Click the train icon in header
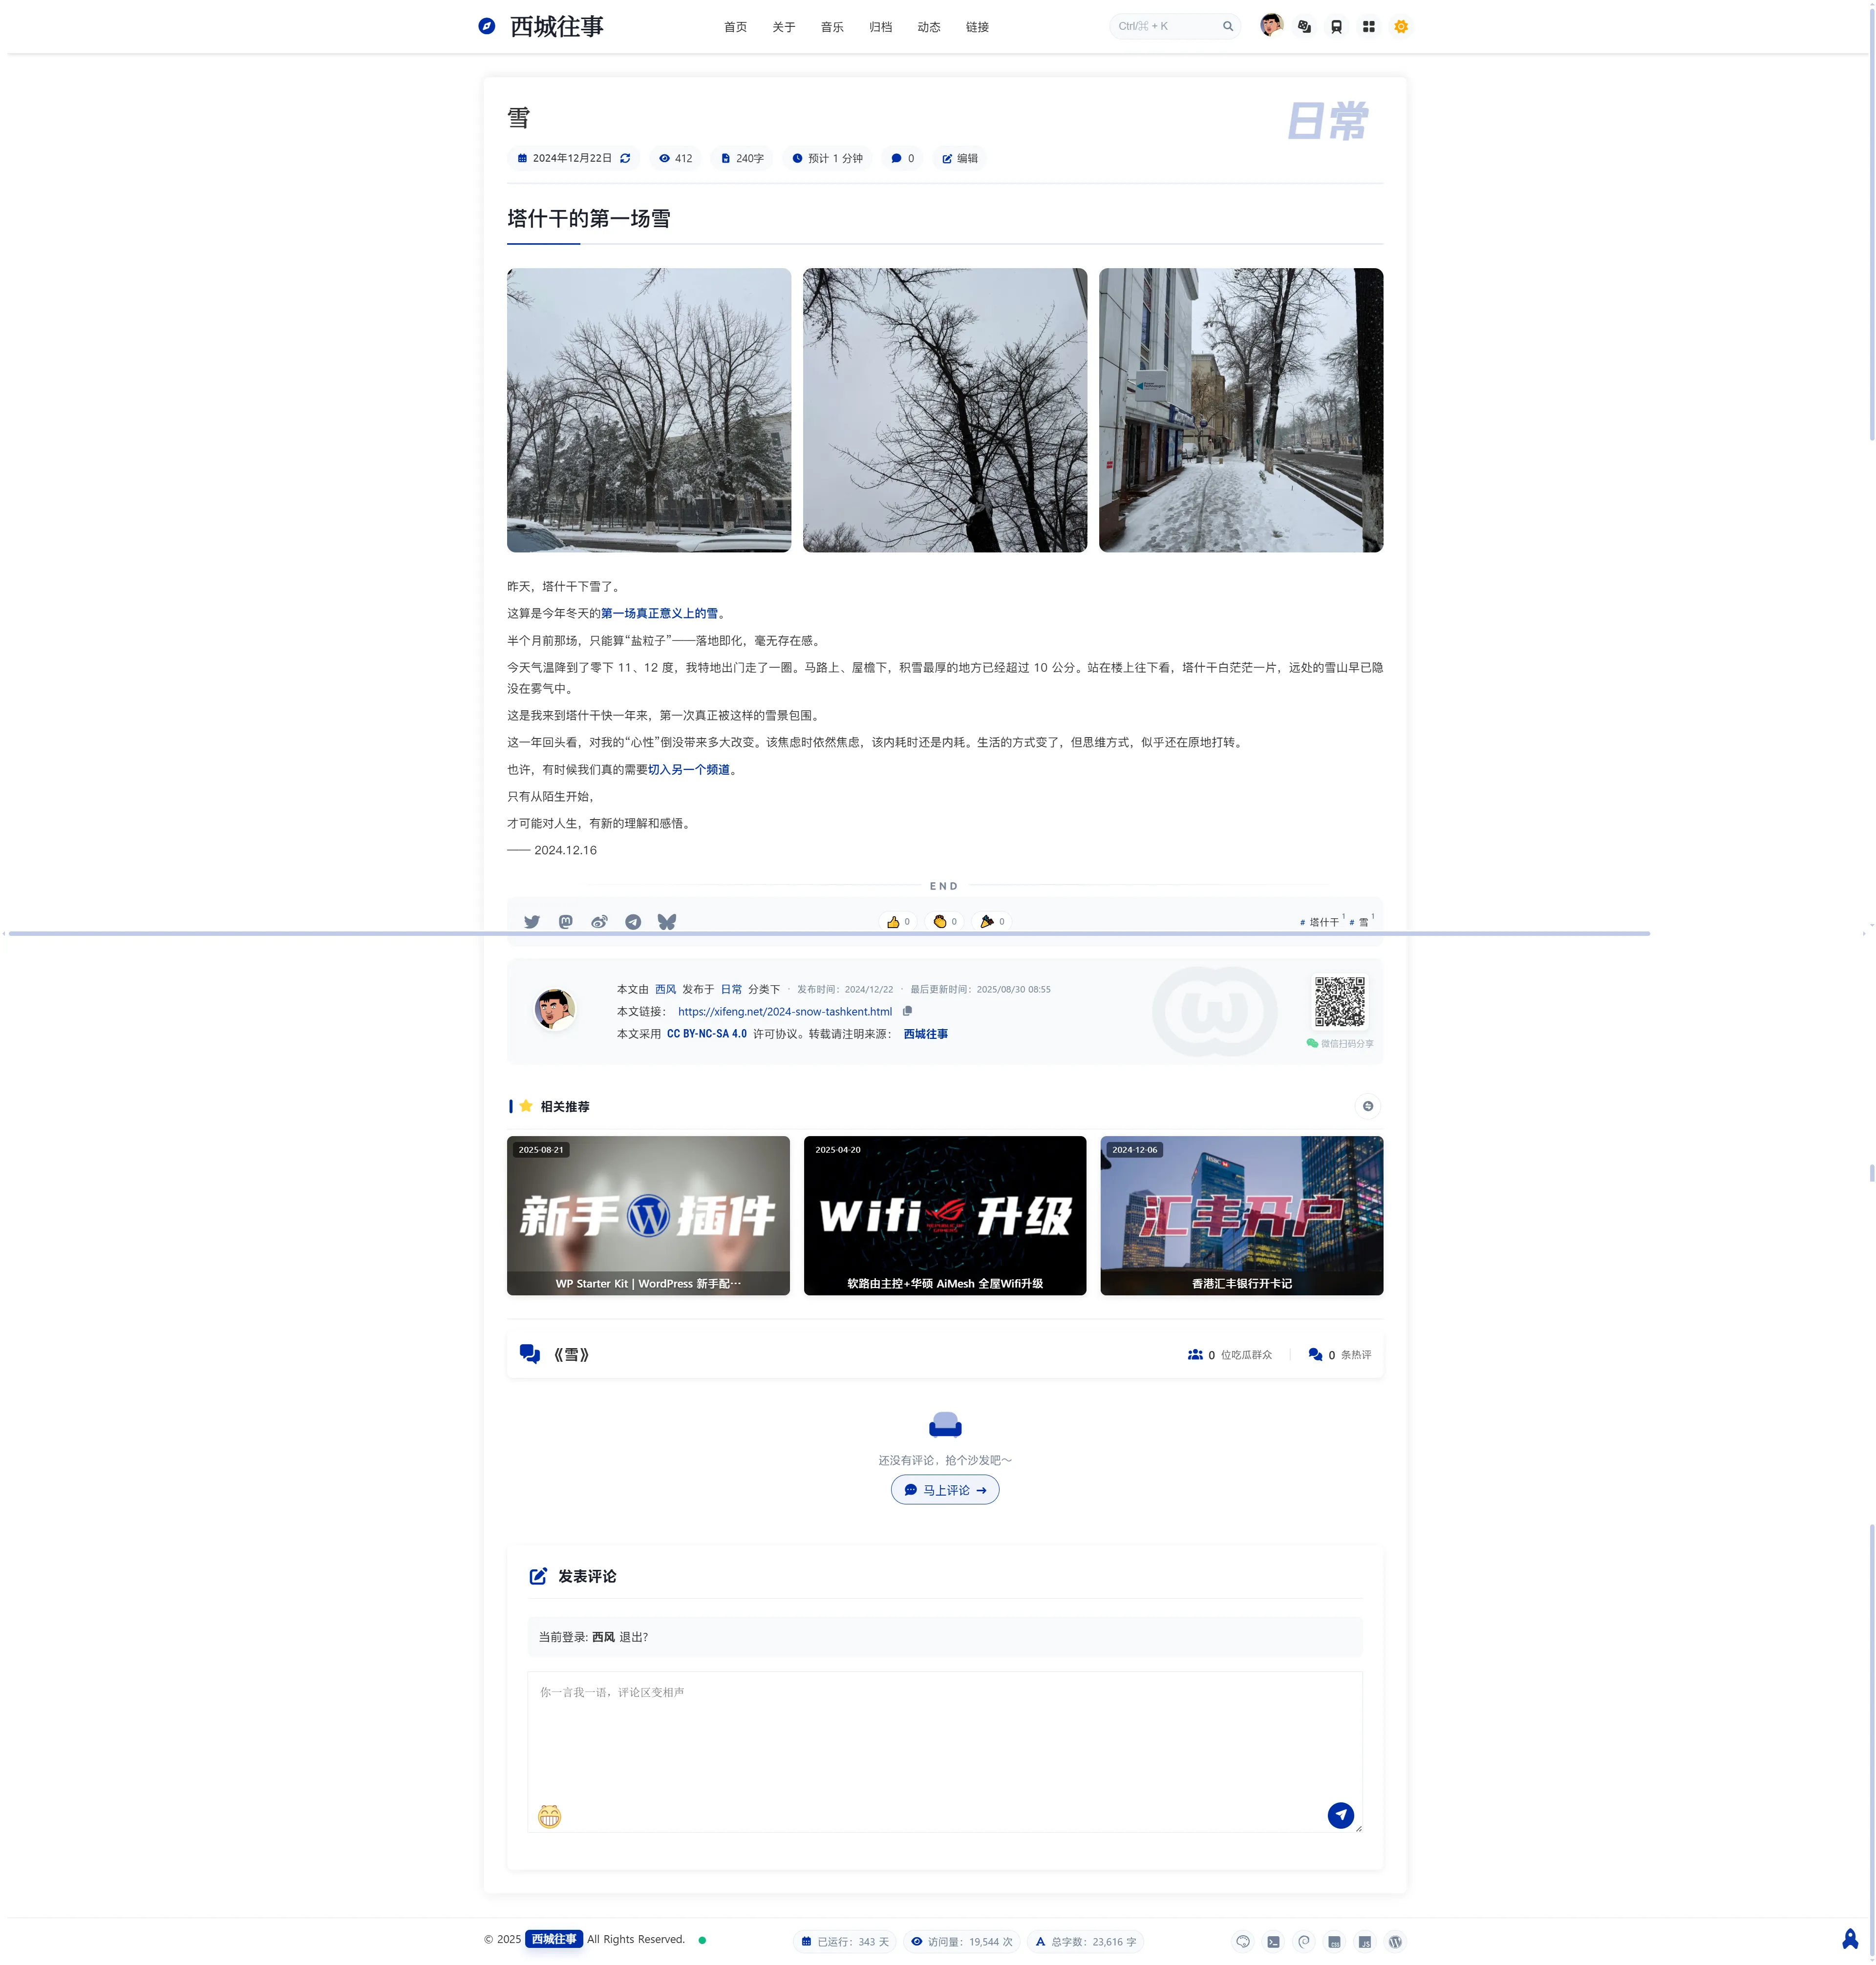Screen dimensions: 1876x1965 pos(1336,27)
